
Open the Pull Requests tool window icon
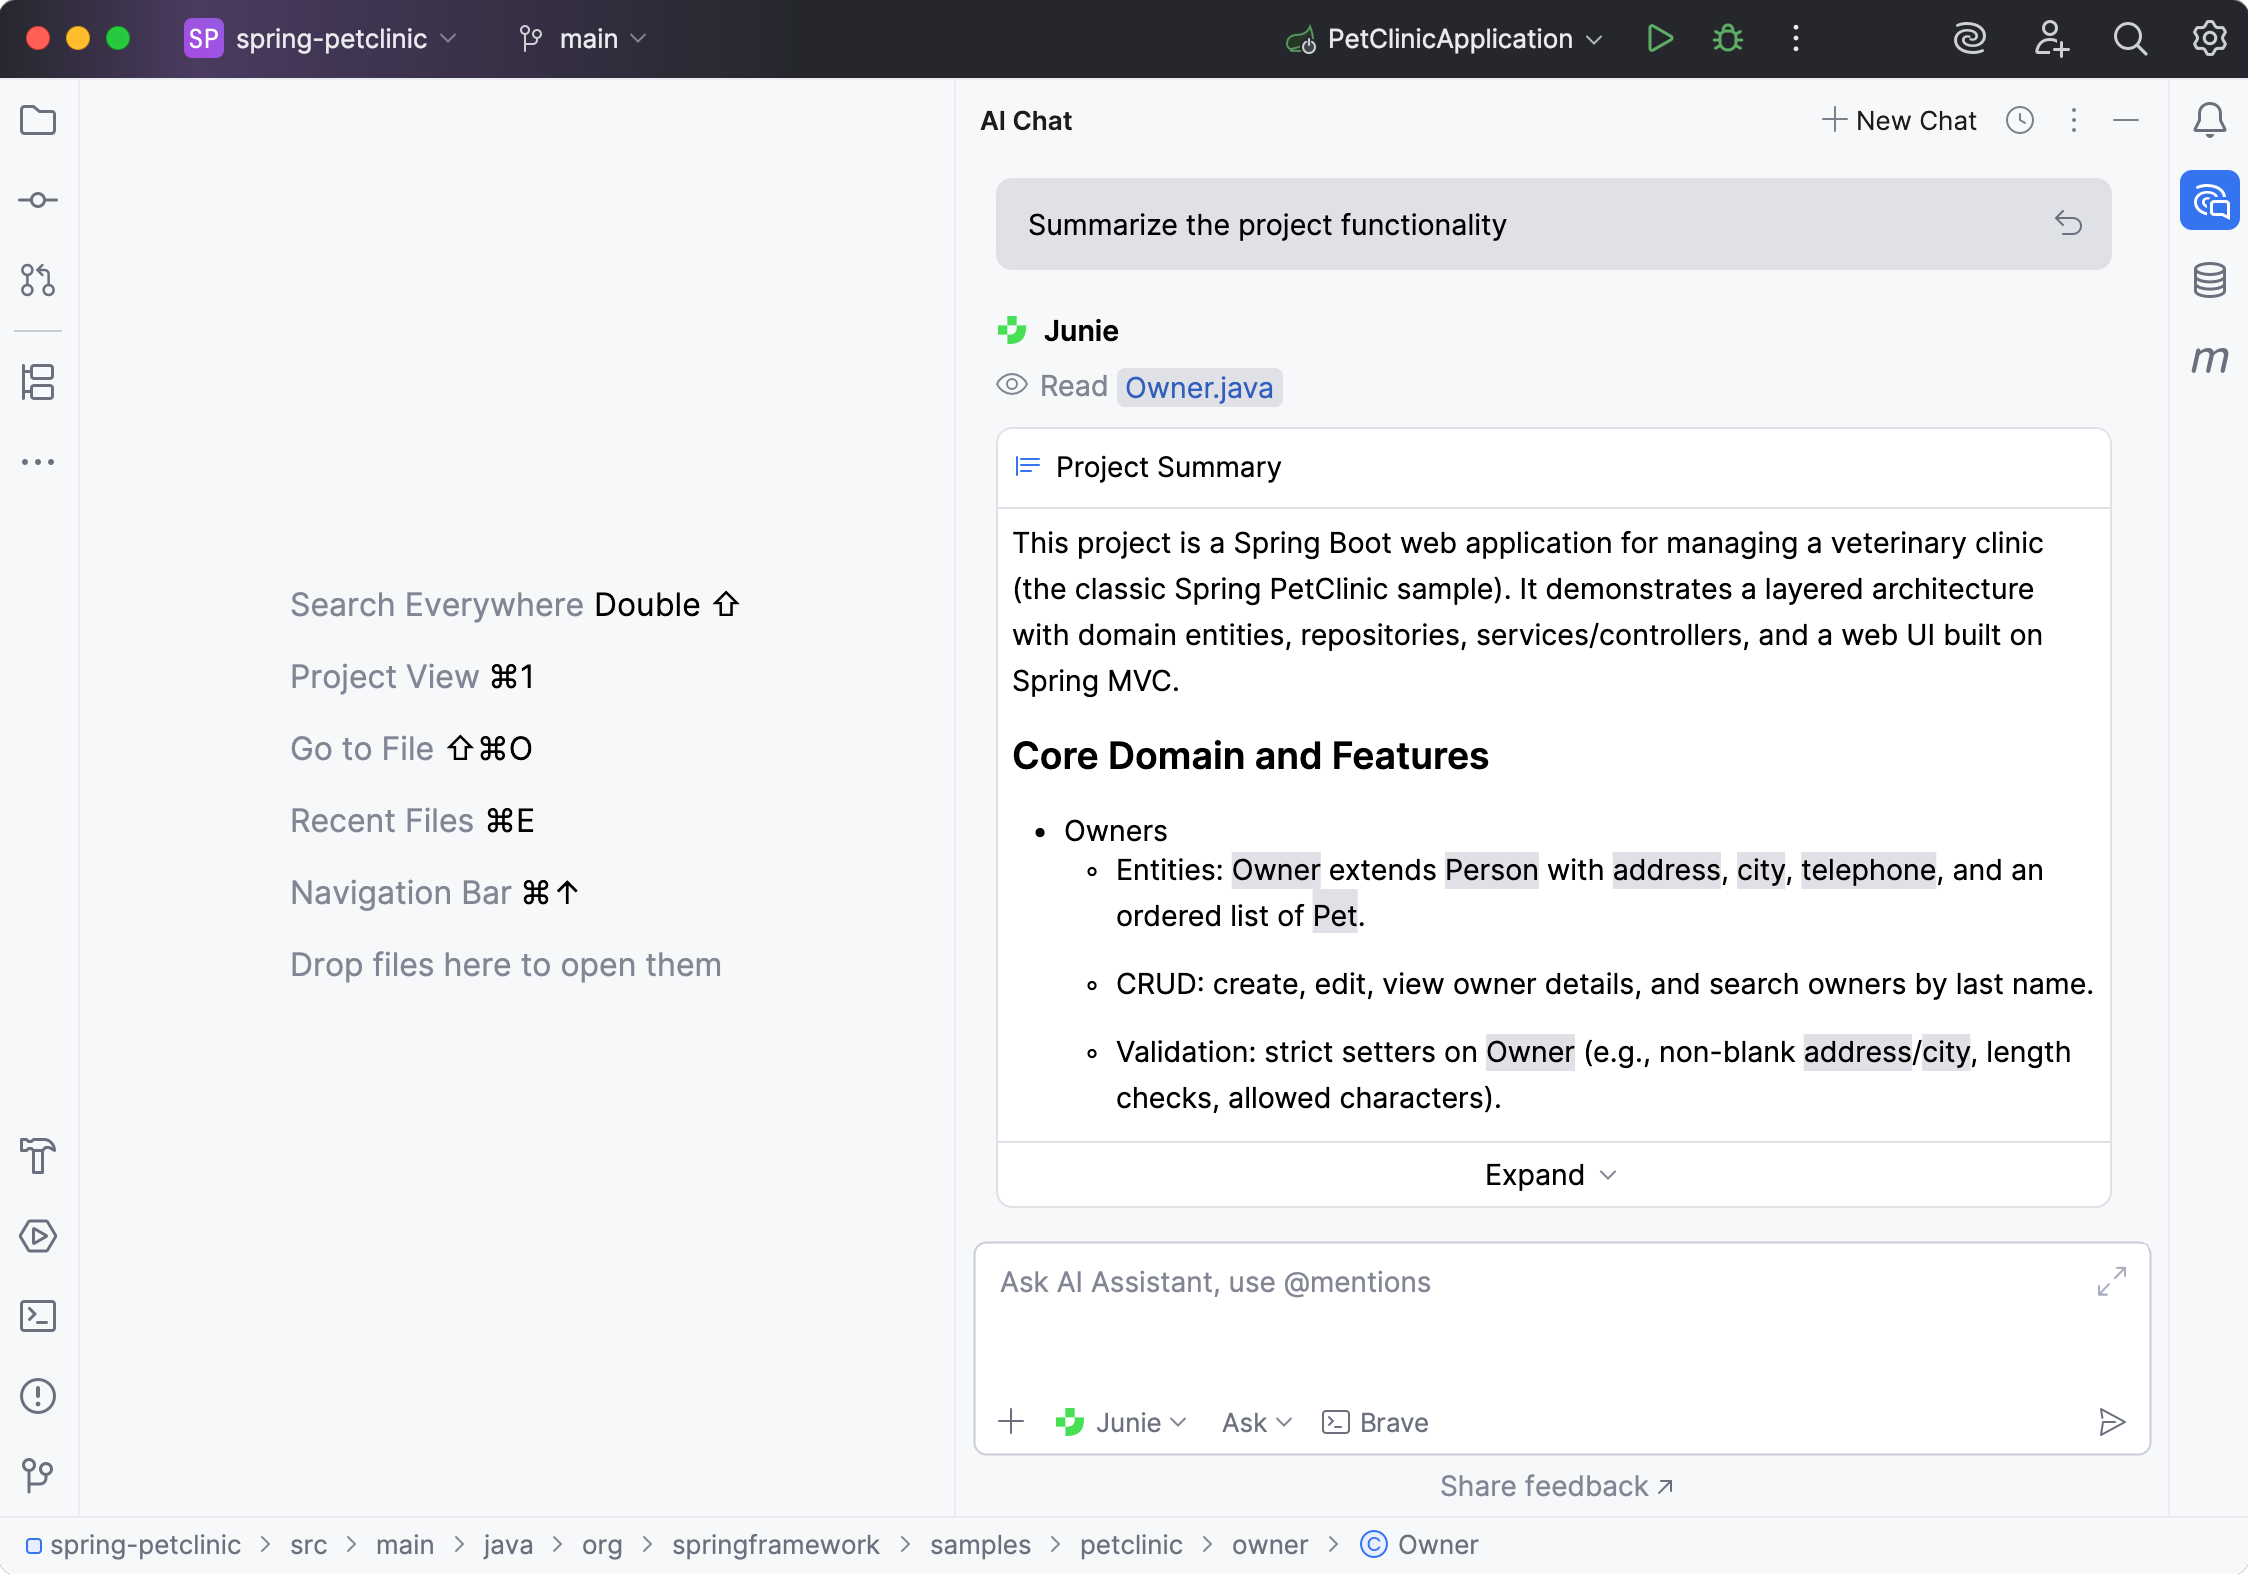click(x=38, y=280)
